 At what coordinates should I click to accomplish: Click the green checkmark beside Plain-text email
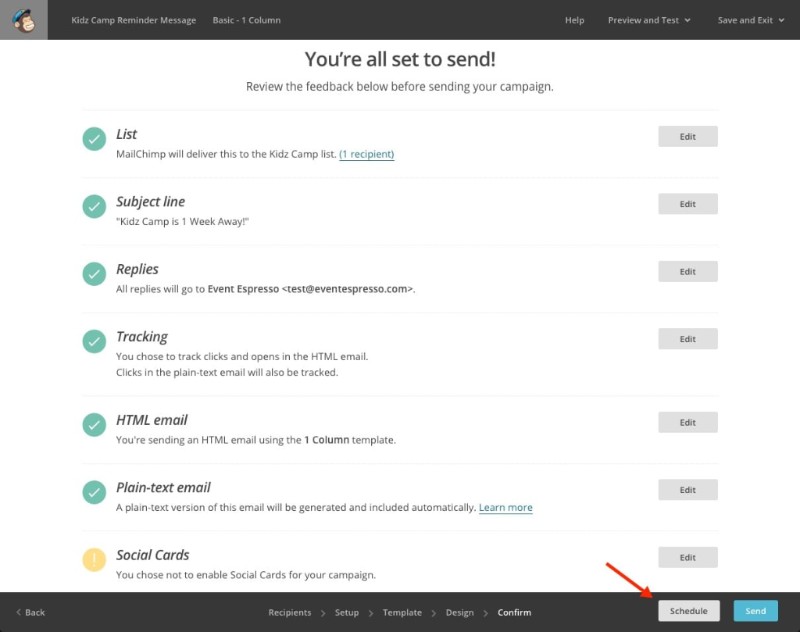(x=94, y=492)
